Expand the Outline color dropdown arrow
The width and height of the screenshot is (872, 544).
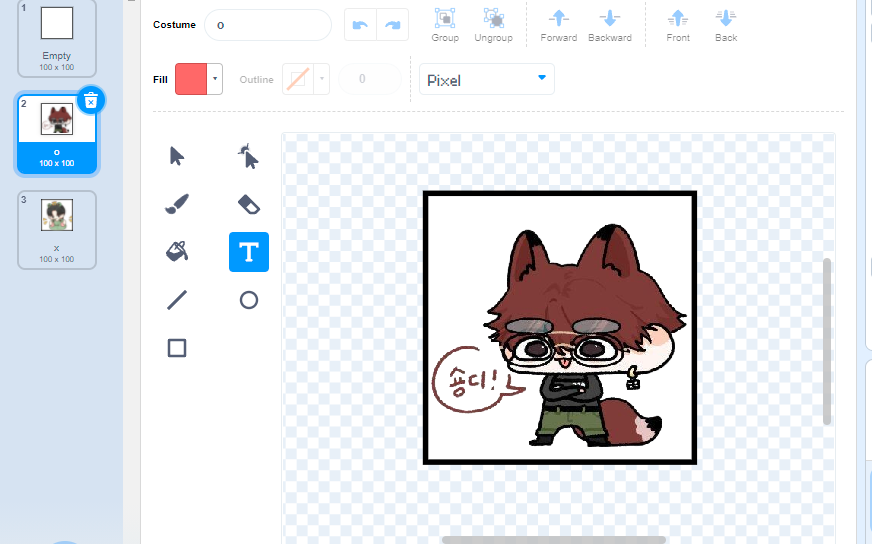coord(321,79)
